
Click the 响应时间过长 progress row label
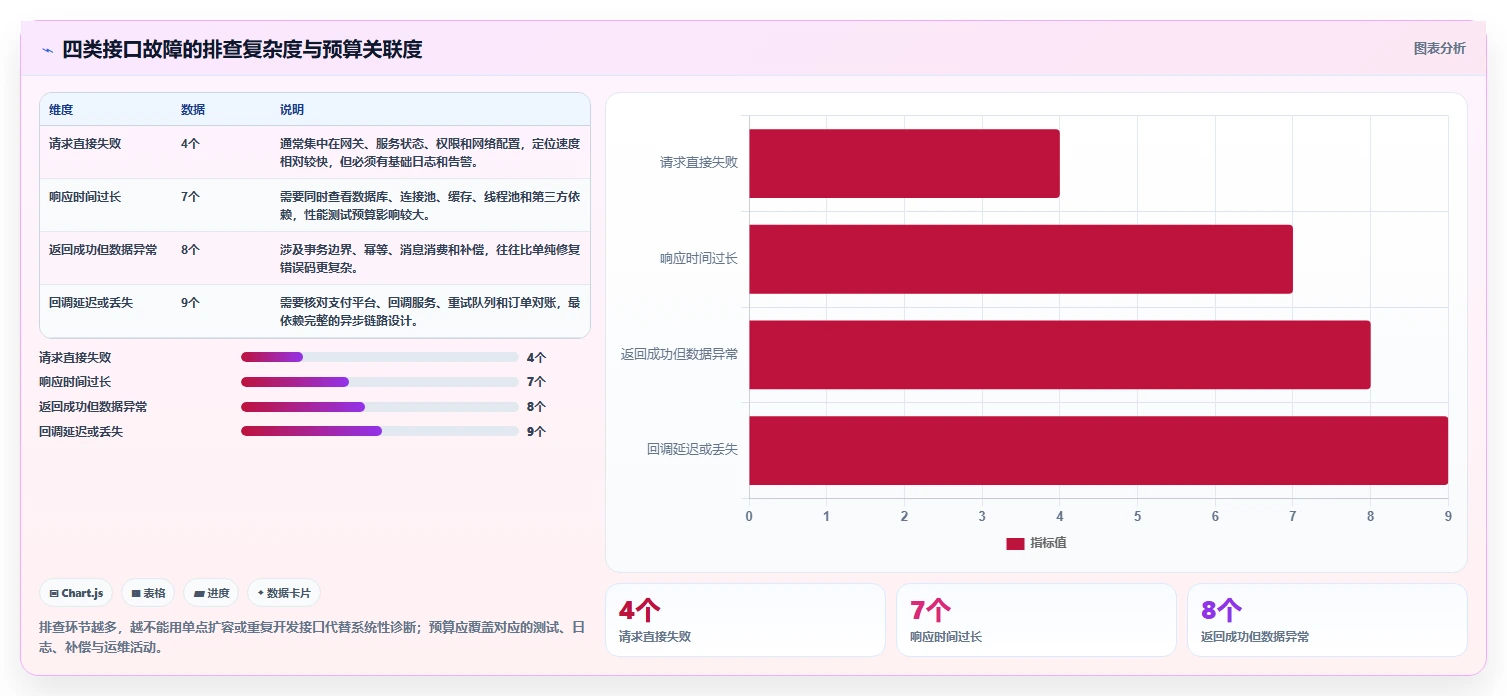click(75, 382)
